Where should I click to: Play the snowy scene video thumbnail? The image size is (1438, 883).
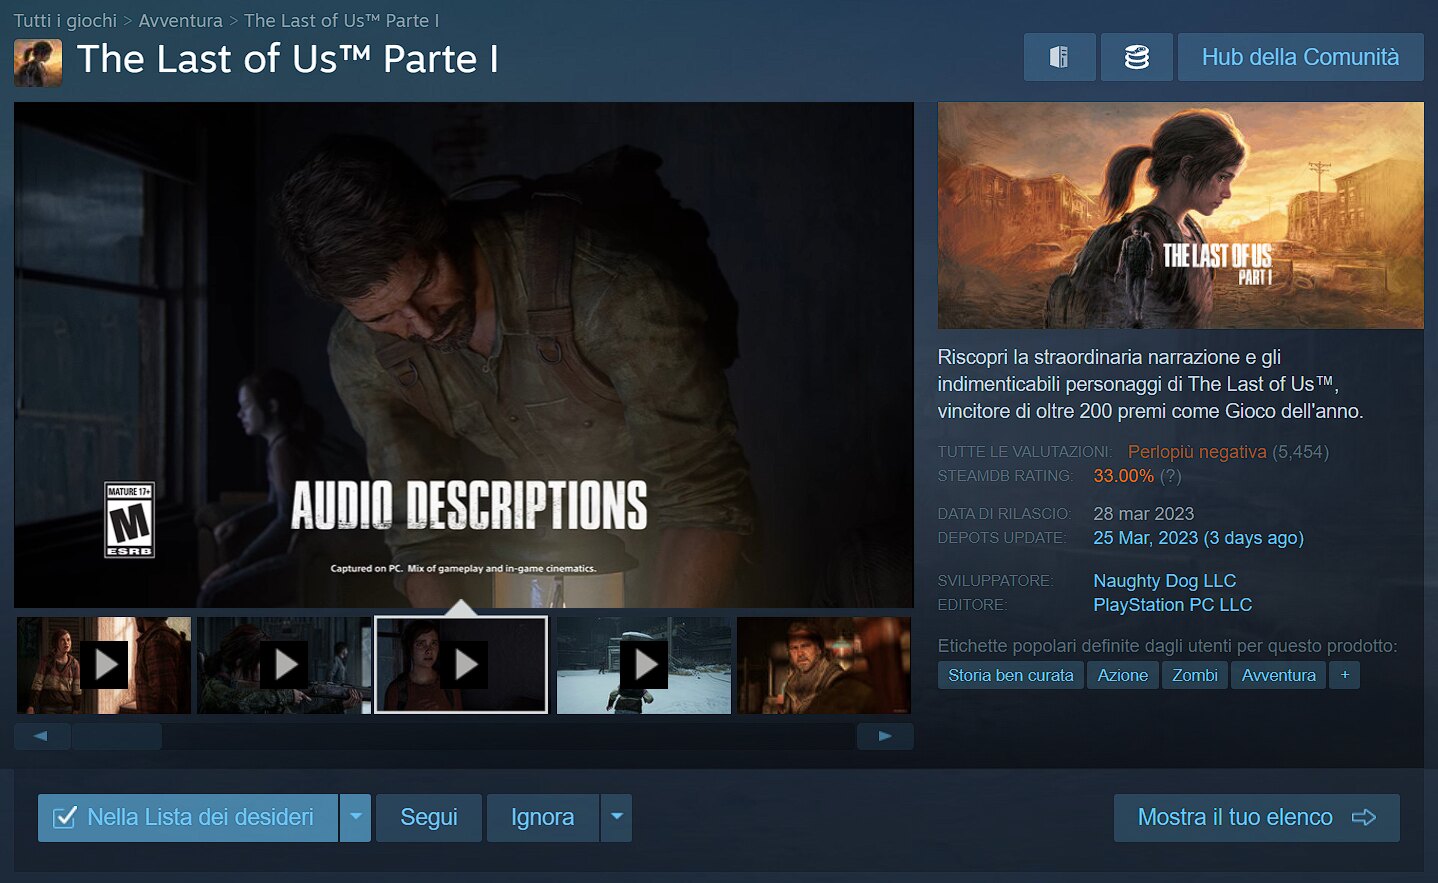tap(644, 665)
